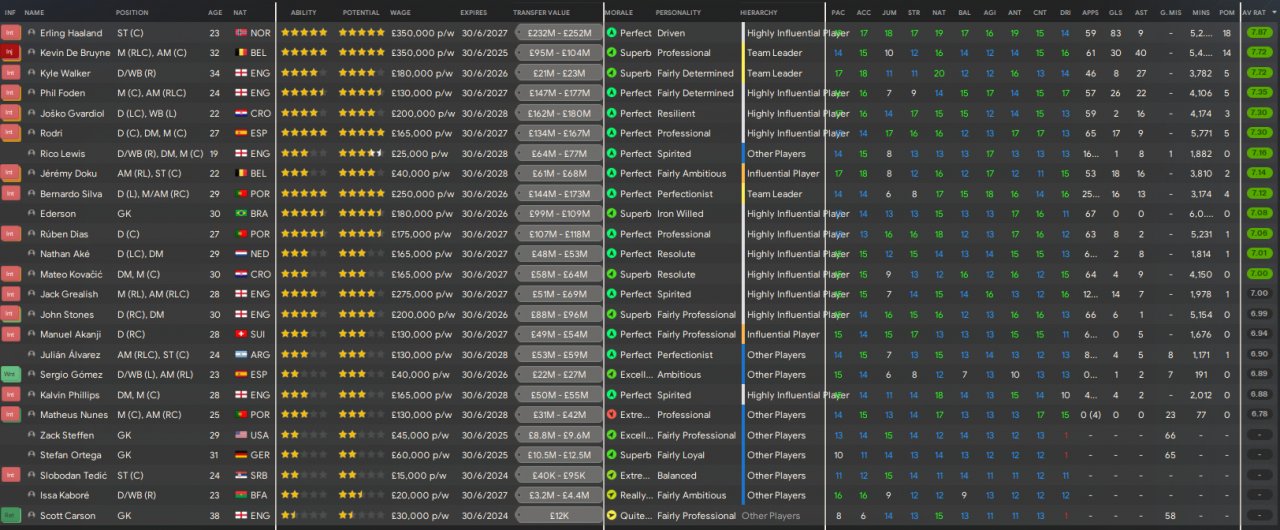Sort by the PERSONALITY column header

pyautogui.click(x=678, y=12)
